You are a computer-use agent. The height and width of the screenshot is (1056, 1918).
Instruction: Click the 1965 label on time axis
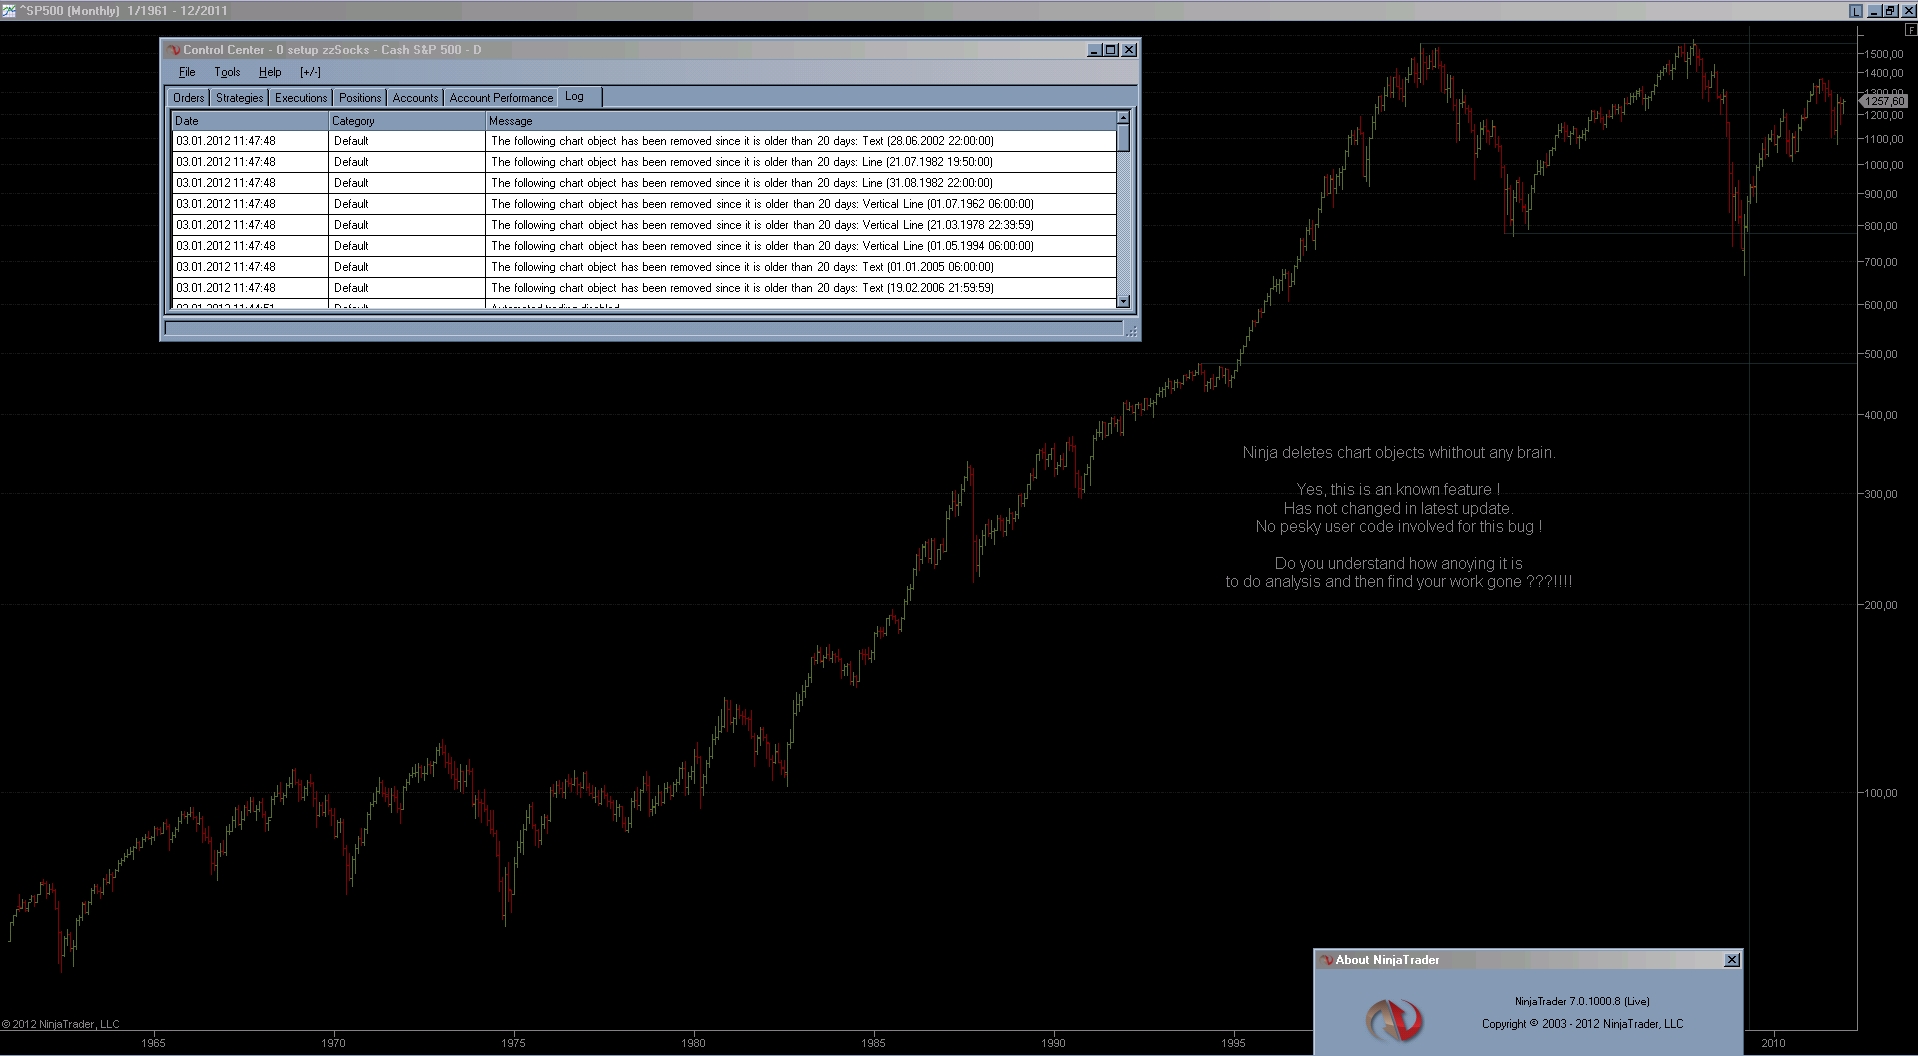pyautogui.click(x=153, y=1043)
